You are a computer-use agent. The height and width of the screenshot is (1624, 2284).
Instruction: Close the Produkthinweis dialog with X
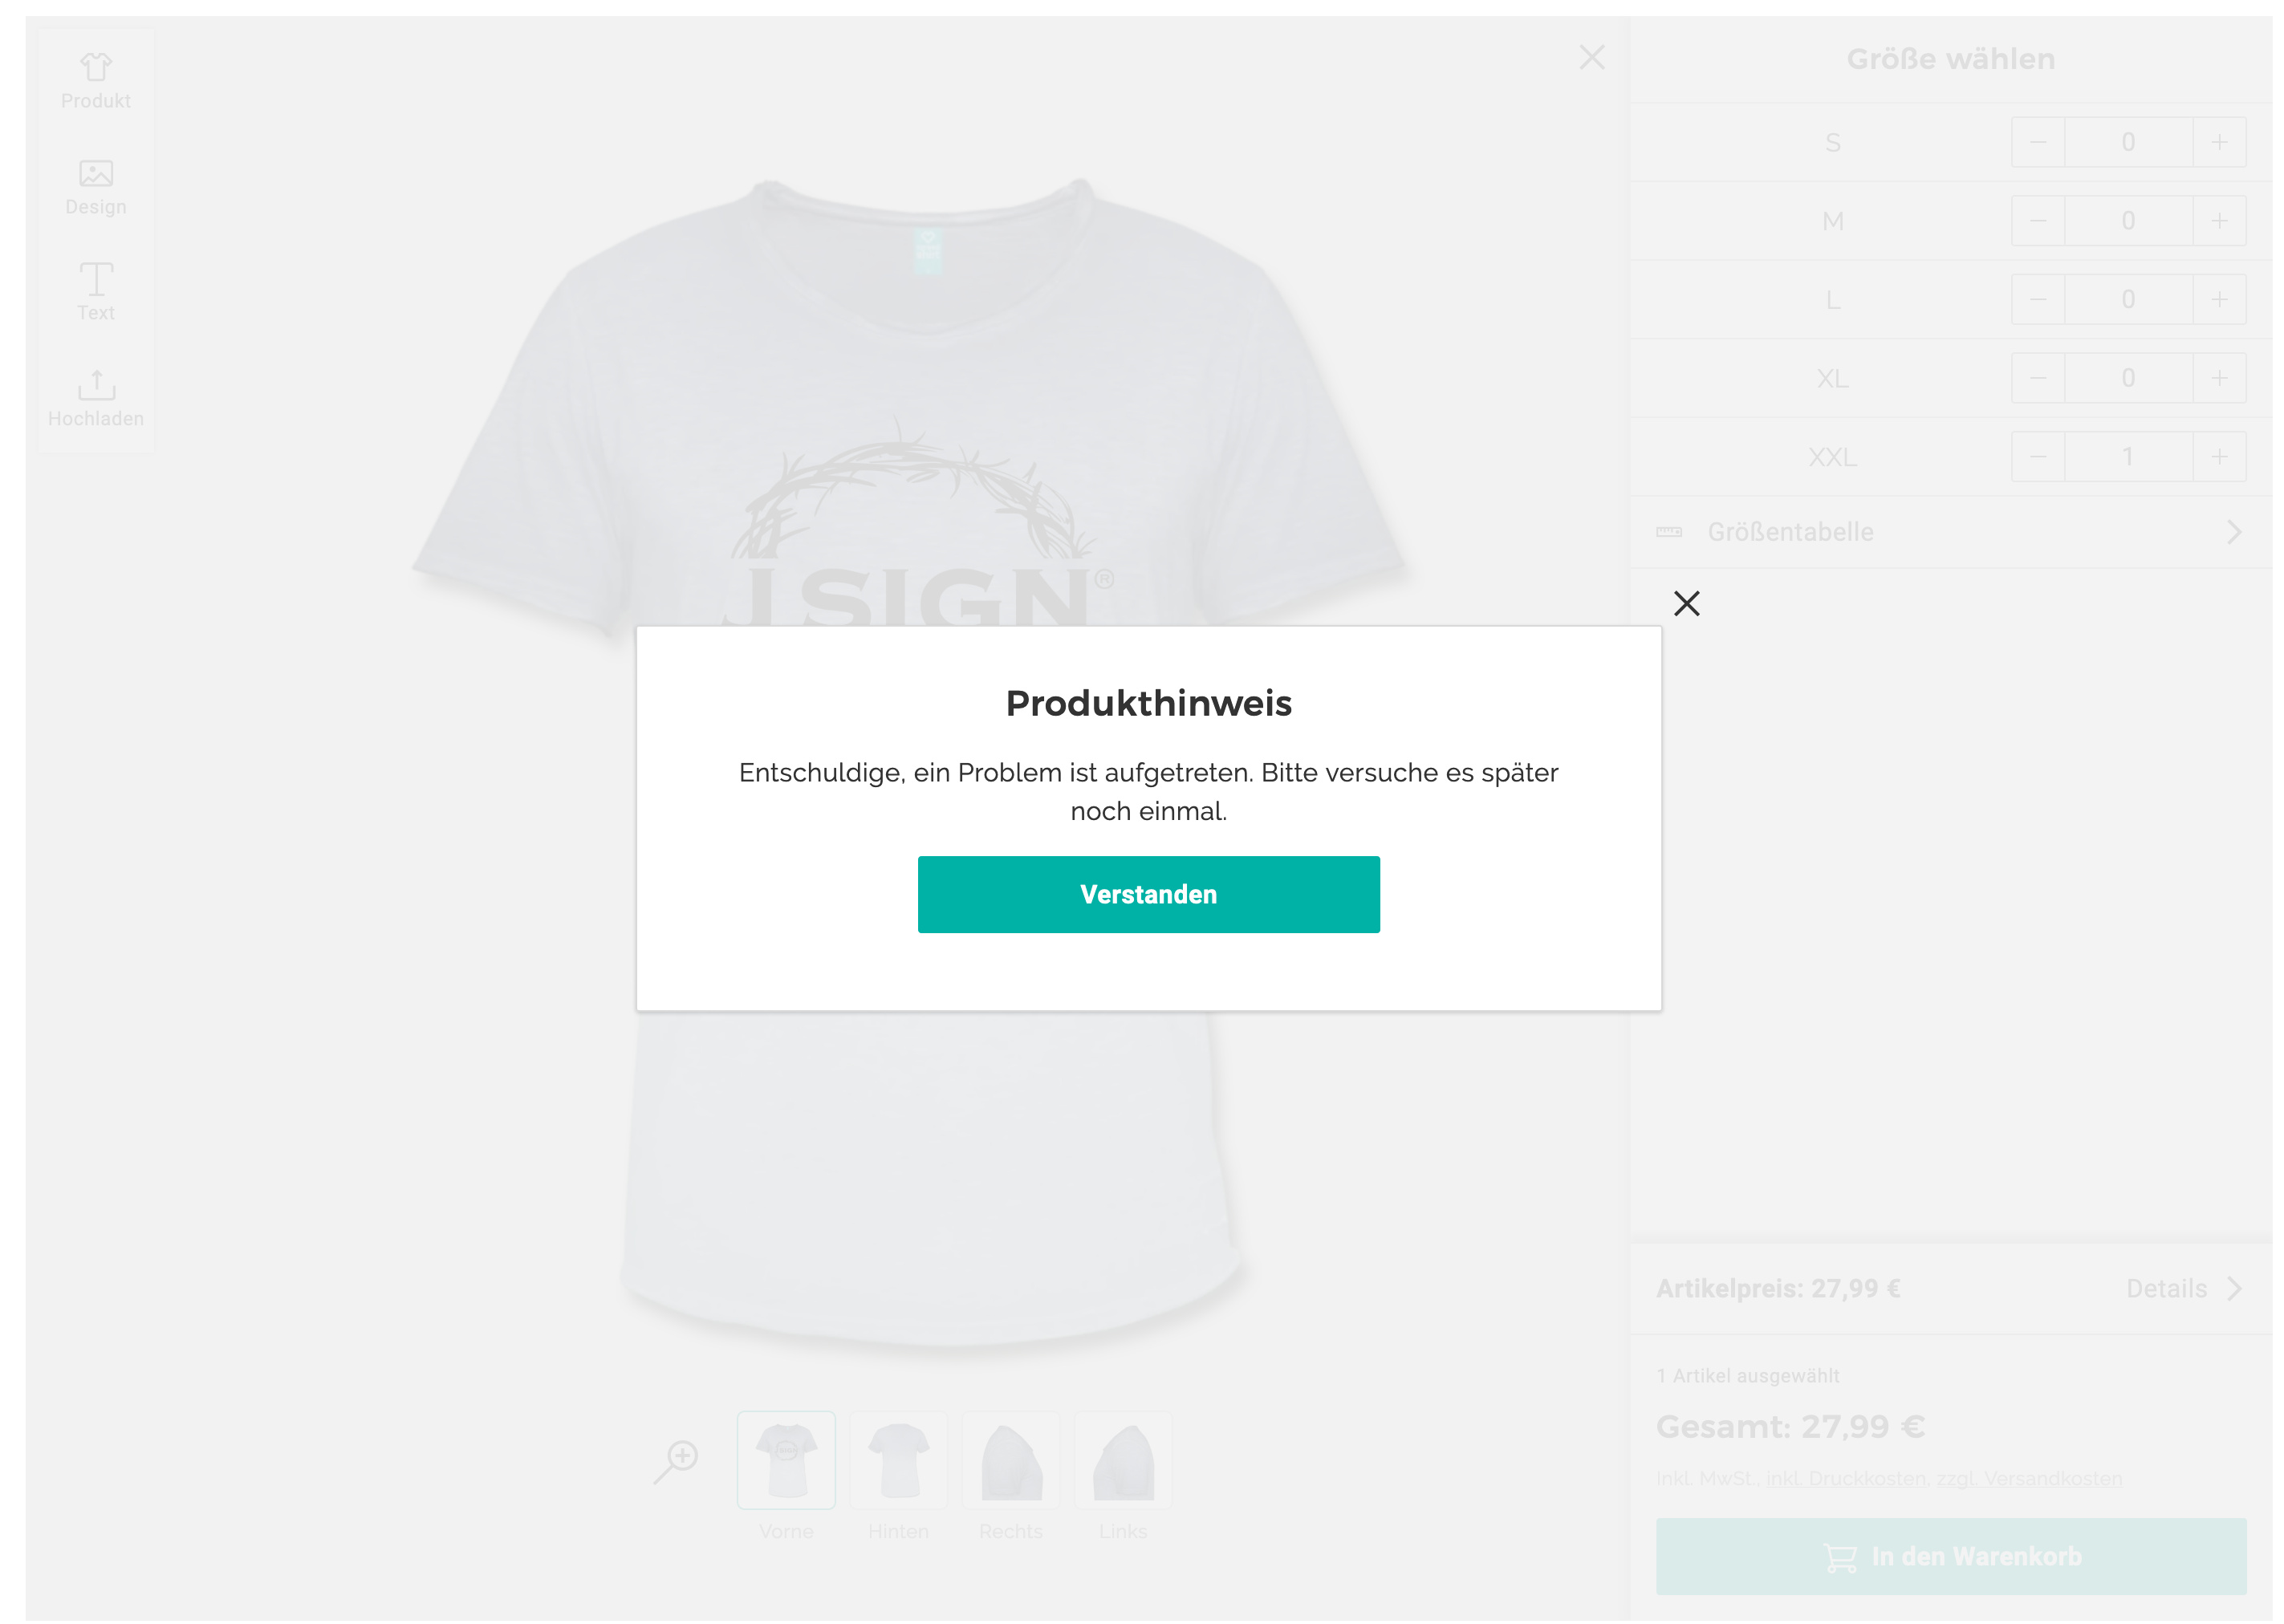point(1686,603)
